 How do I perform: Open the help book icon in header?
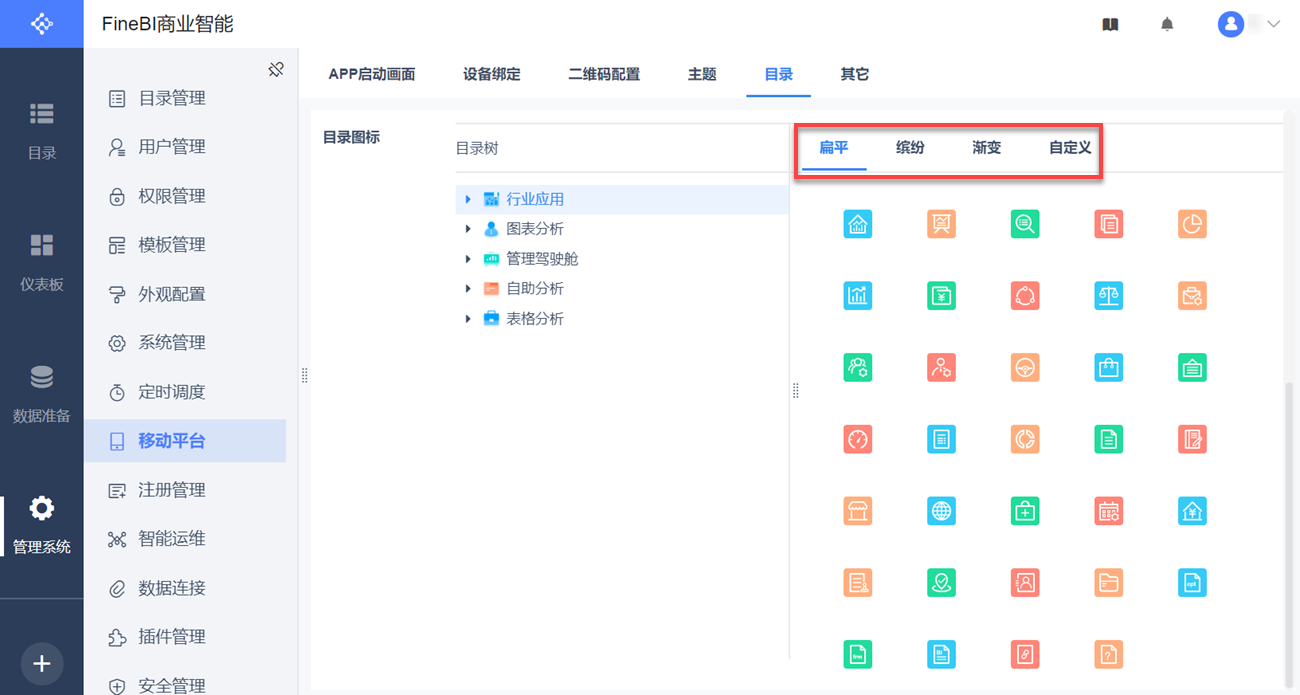[1110, 25]
